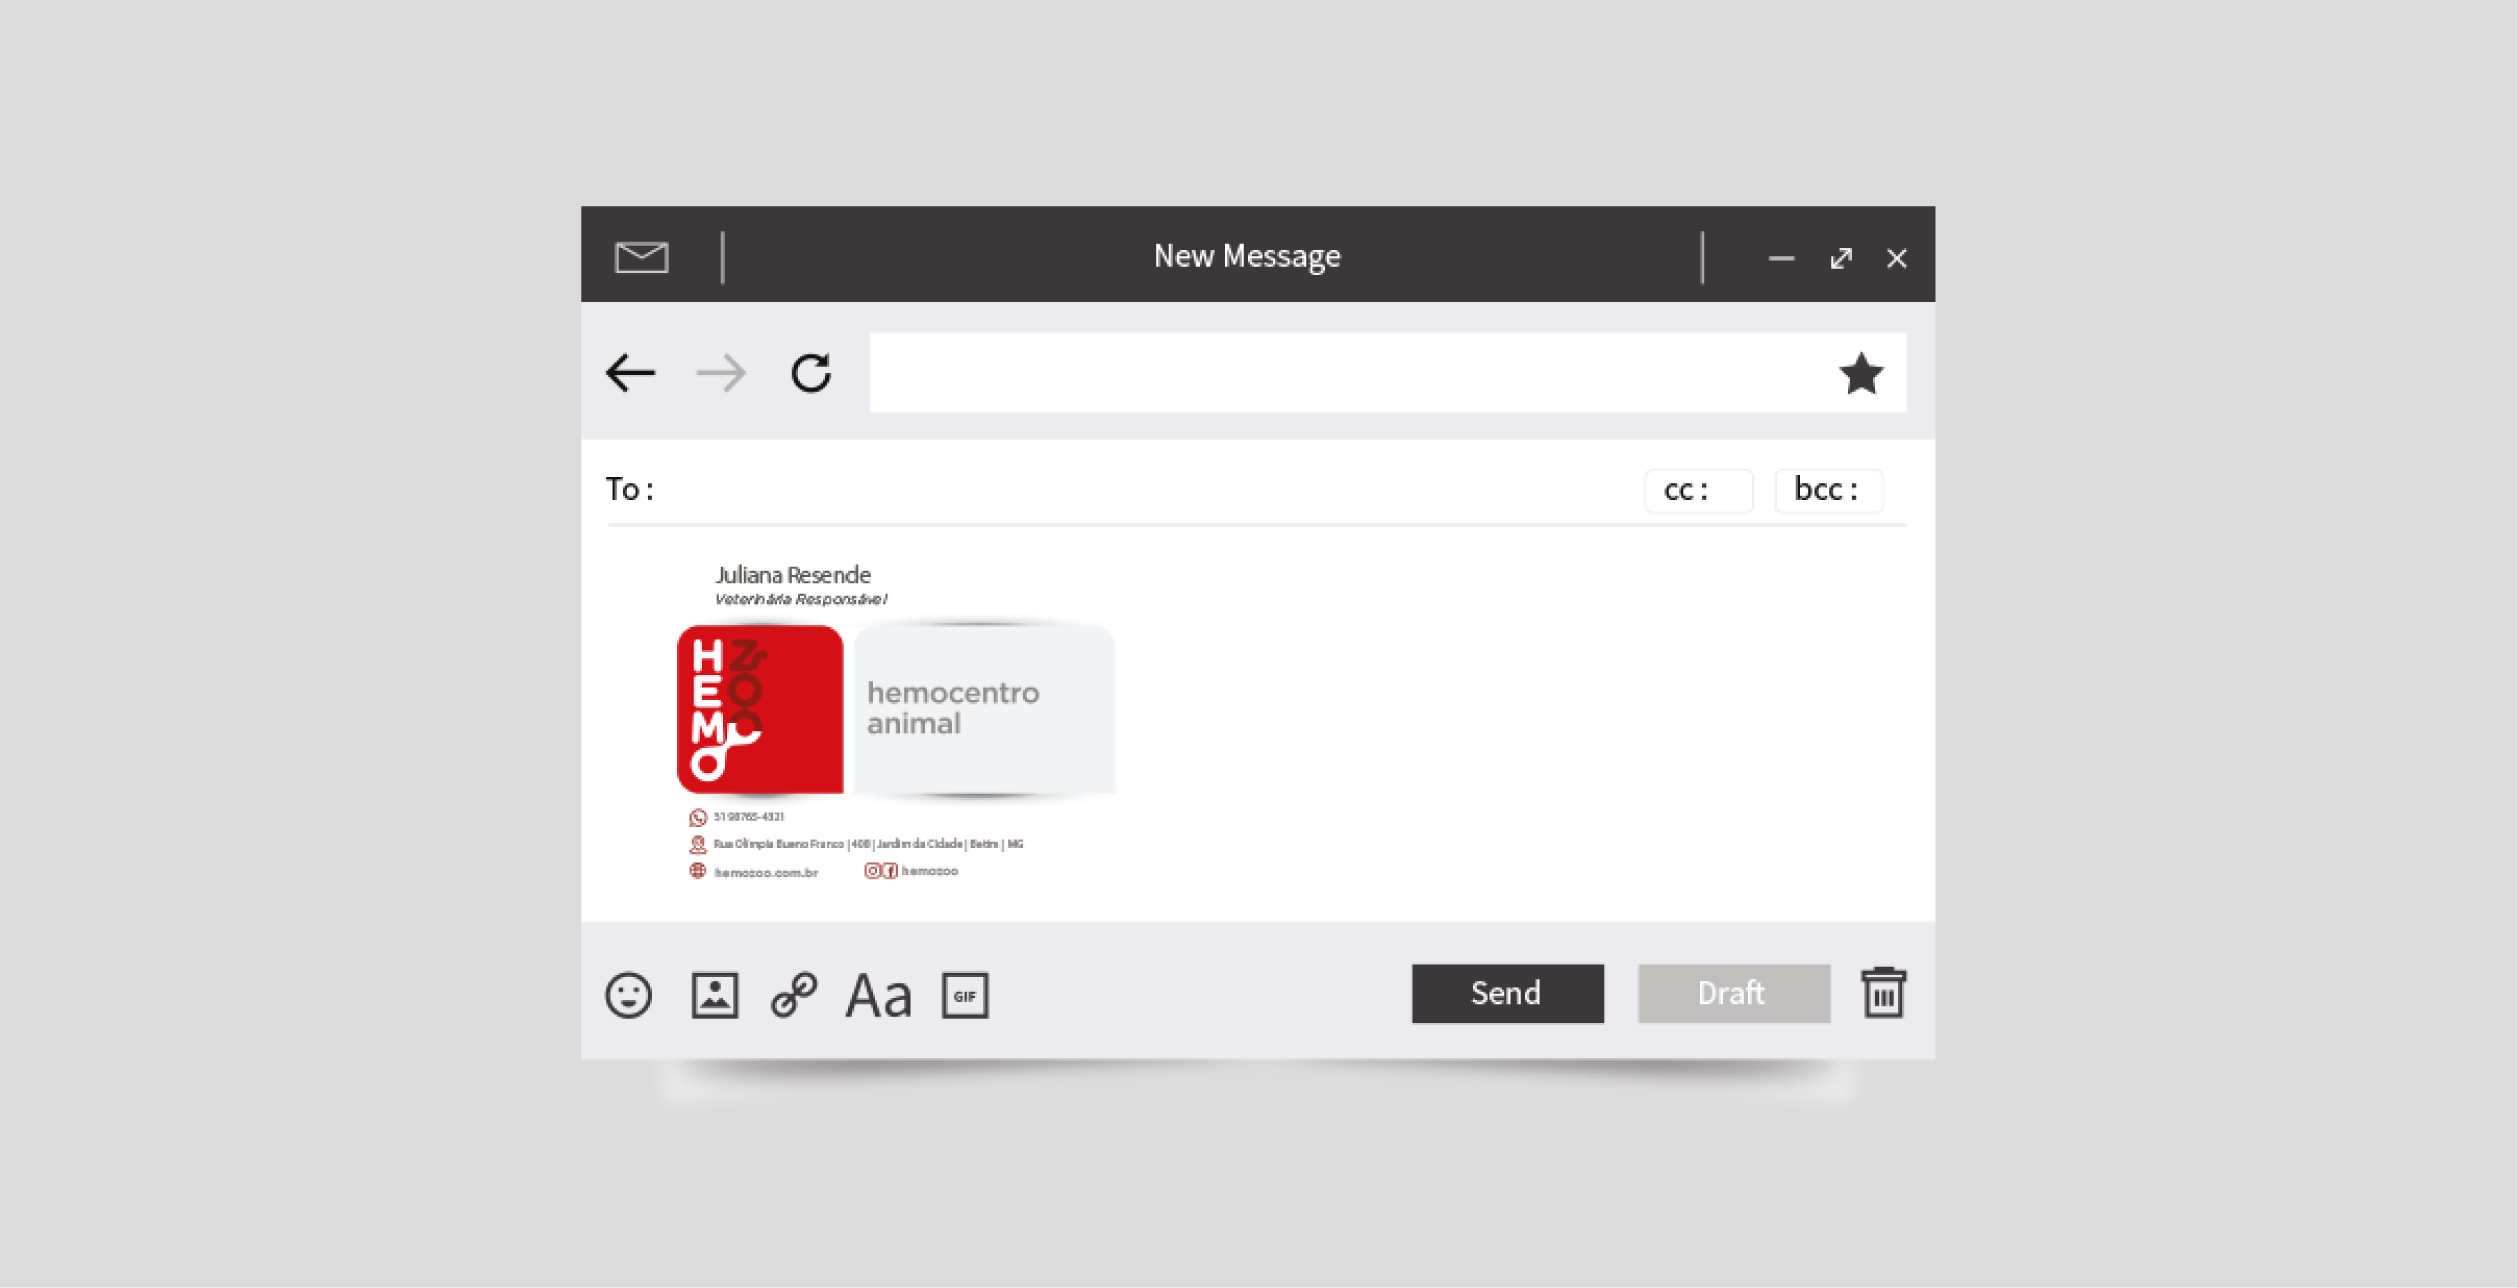Open the hemozoo.com.br website link
The width and height of the screenshot is (2517, 1288).
point(765,872)
